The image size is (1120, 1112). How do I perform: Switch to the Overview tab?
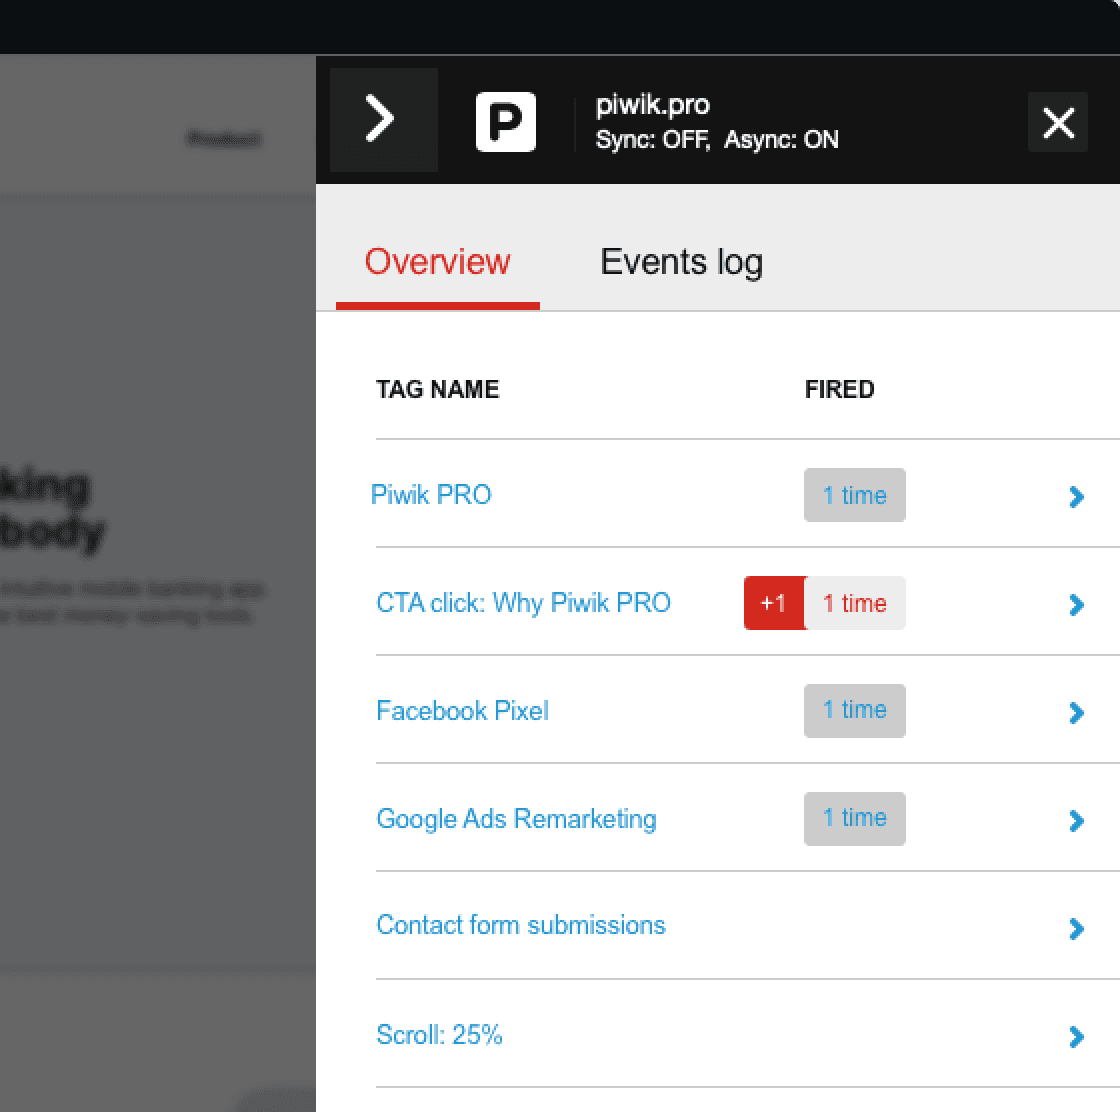[x=437, y=262]
